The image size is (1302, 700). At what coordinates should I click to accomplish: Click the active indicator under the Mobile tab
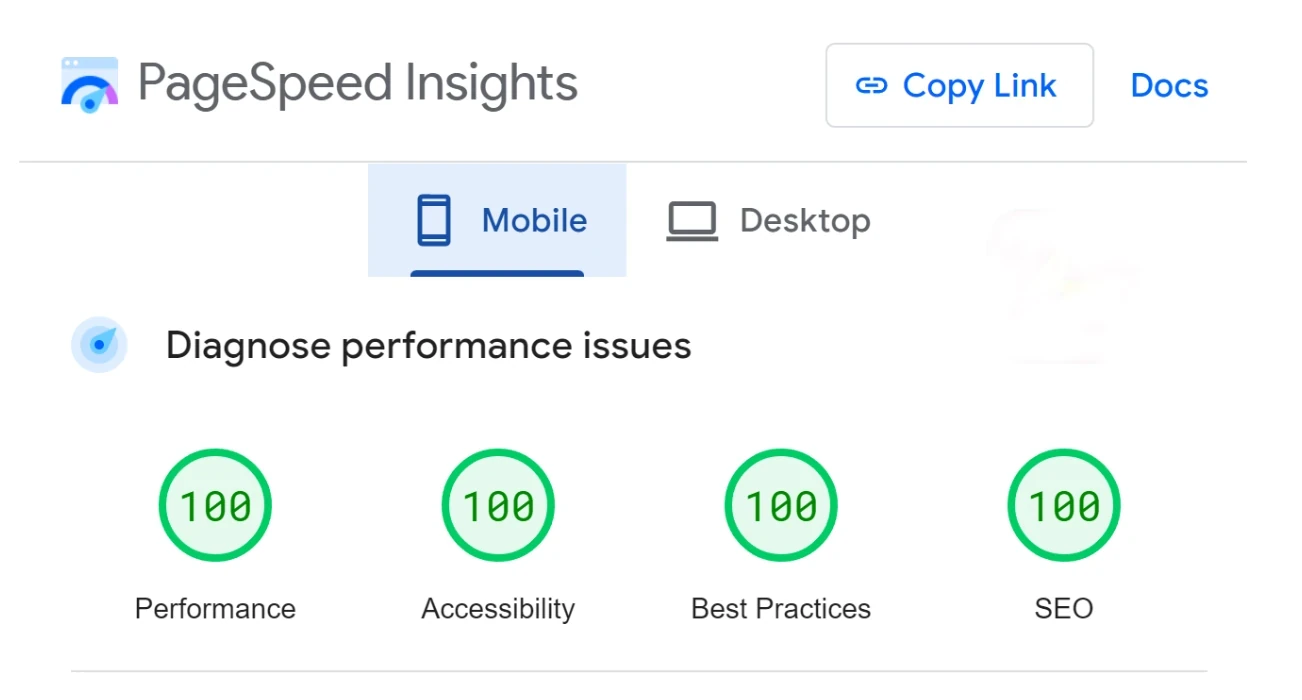tap(497, 273)
